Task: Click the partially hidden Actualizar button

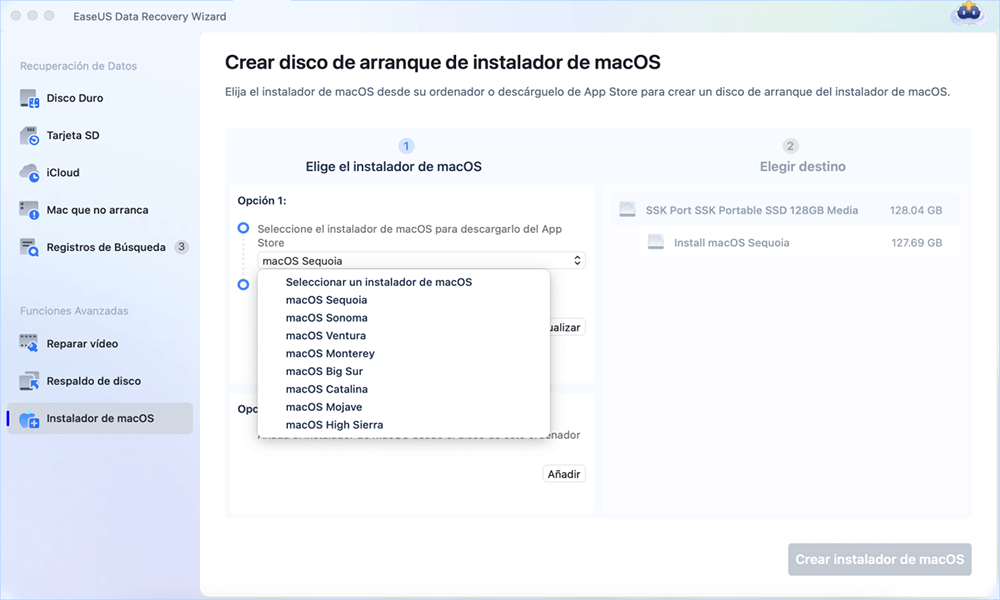Action: point(567,327)
